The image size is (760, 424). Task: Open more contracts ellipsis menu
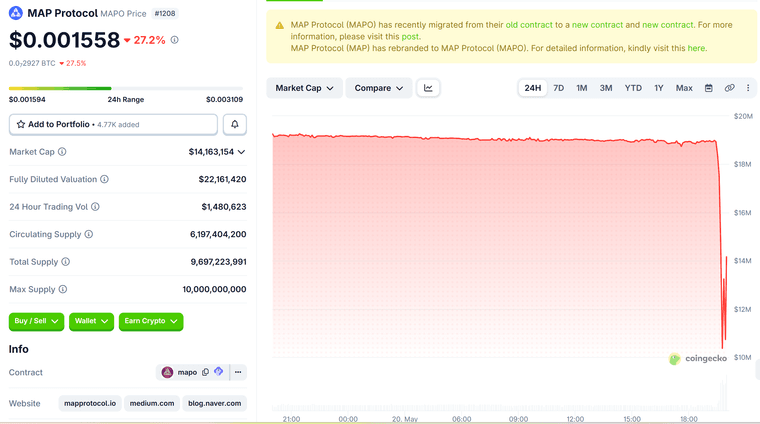click(238, 372)
